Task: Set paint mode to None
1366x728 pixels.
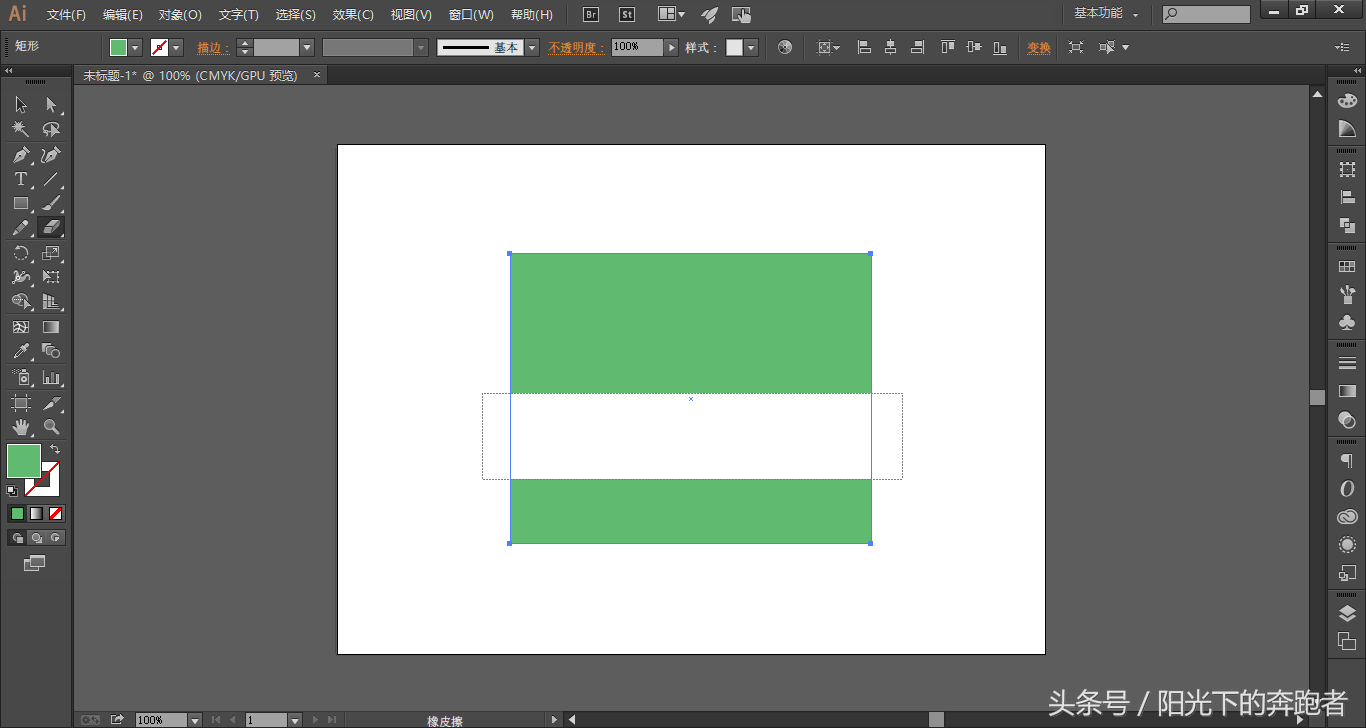Action: tap(56, 513)
